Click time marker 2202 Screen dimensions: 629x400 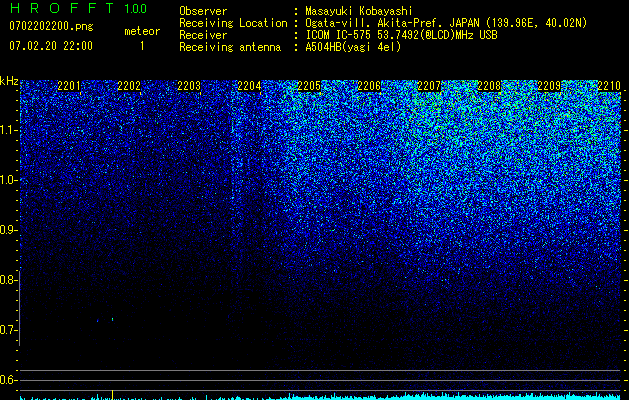(x=129, y=86)
